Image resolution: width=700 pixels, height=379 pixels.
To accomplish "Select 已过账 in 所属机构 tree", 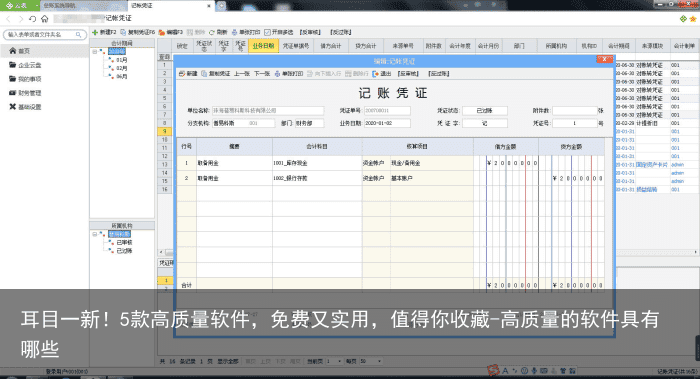I will [x=124, y=251].
